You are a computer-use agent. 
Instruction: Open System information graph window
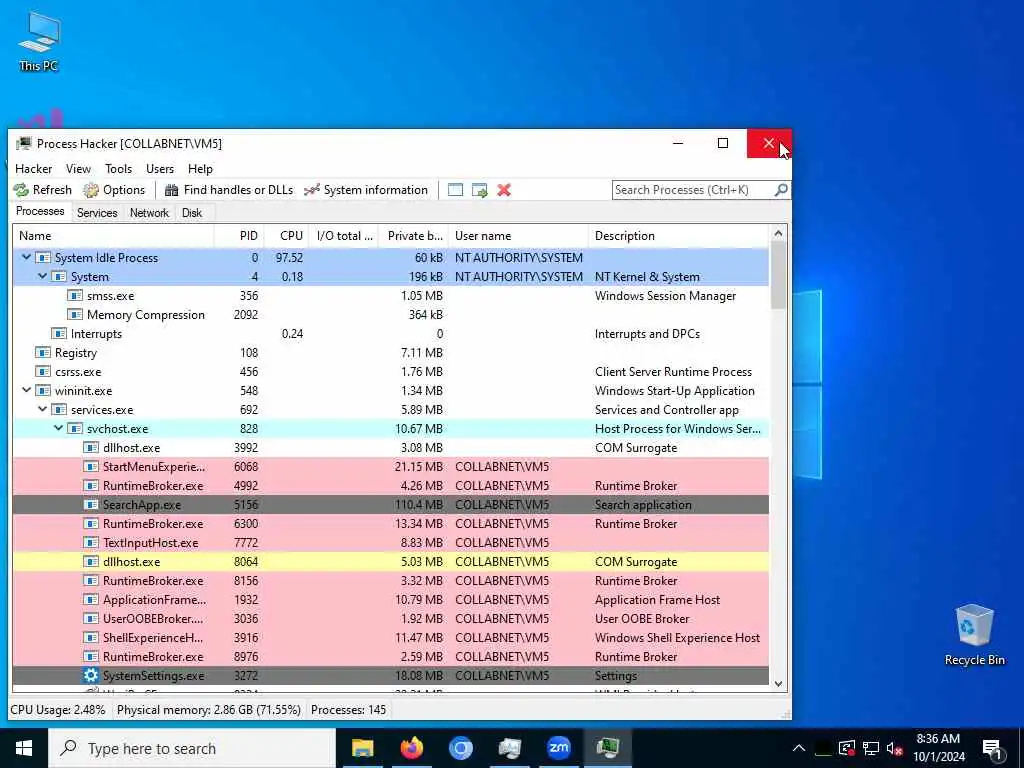[x=366, y=190]
